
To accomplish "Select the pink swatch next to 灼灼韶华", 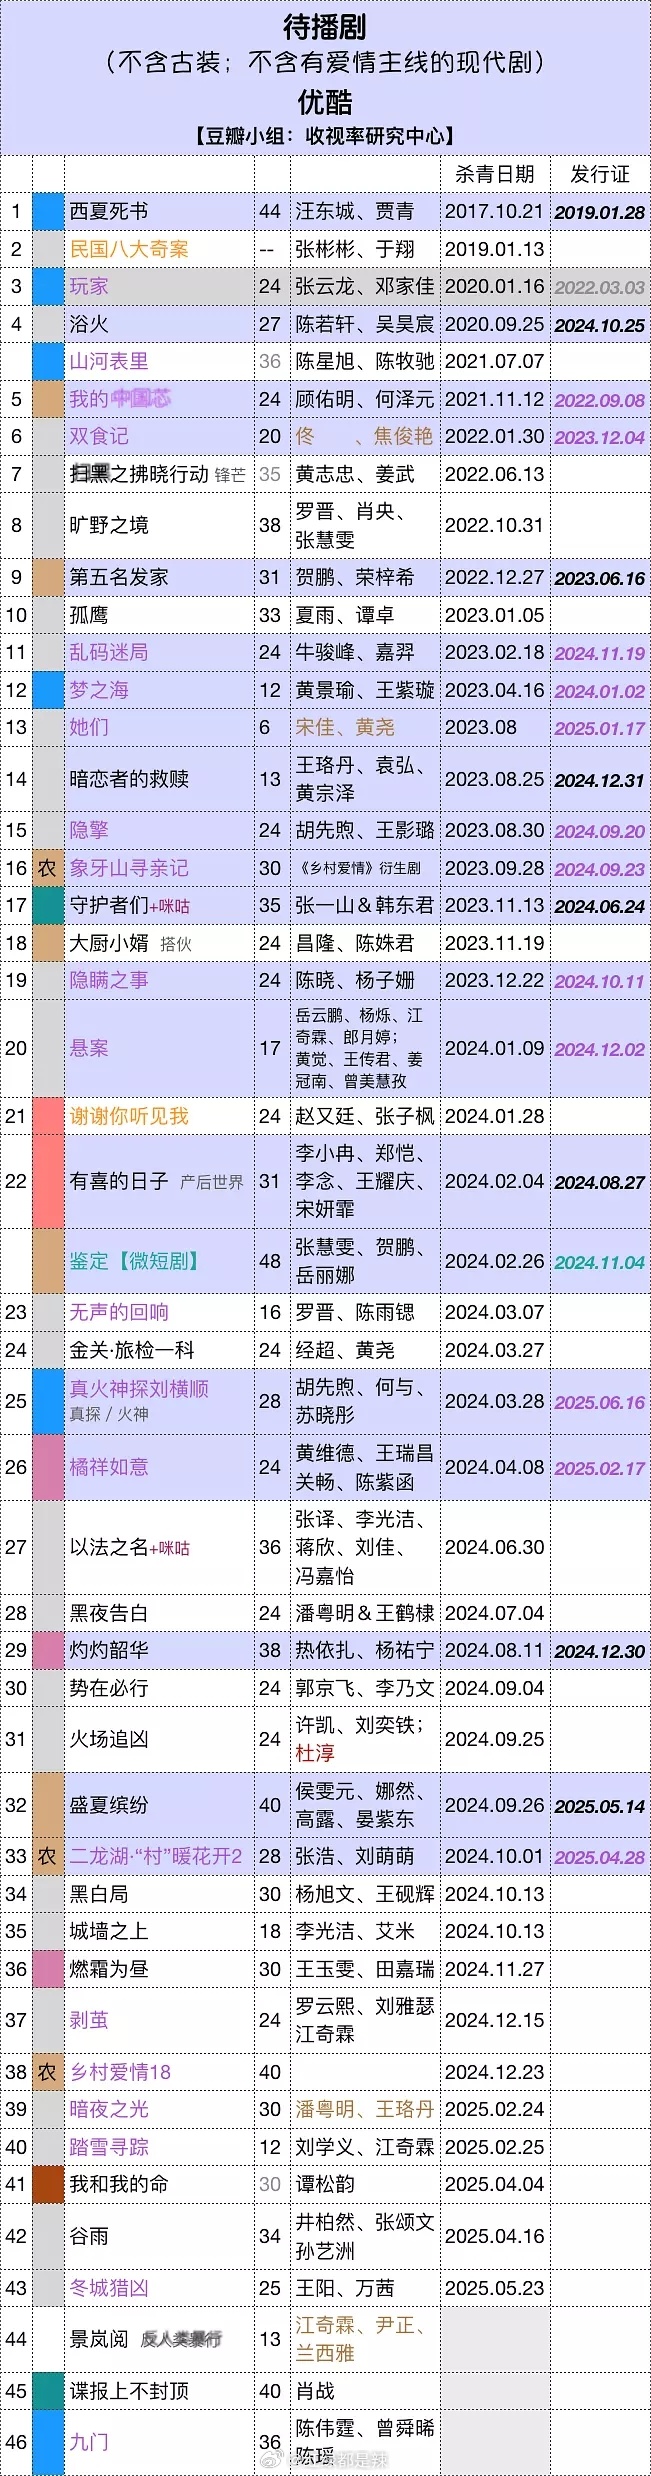I will [x=48, y=1650].
